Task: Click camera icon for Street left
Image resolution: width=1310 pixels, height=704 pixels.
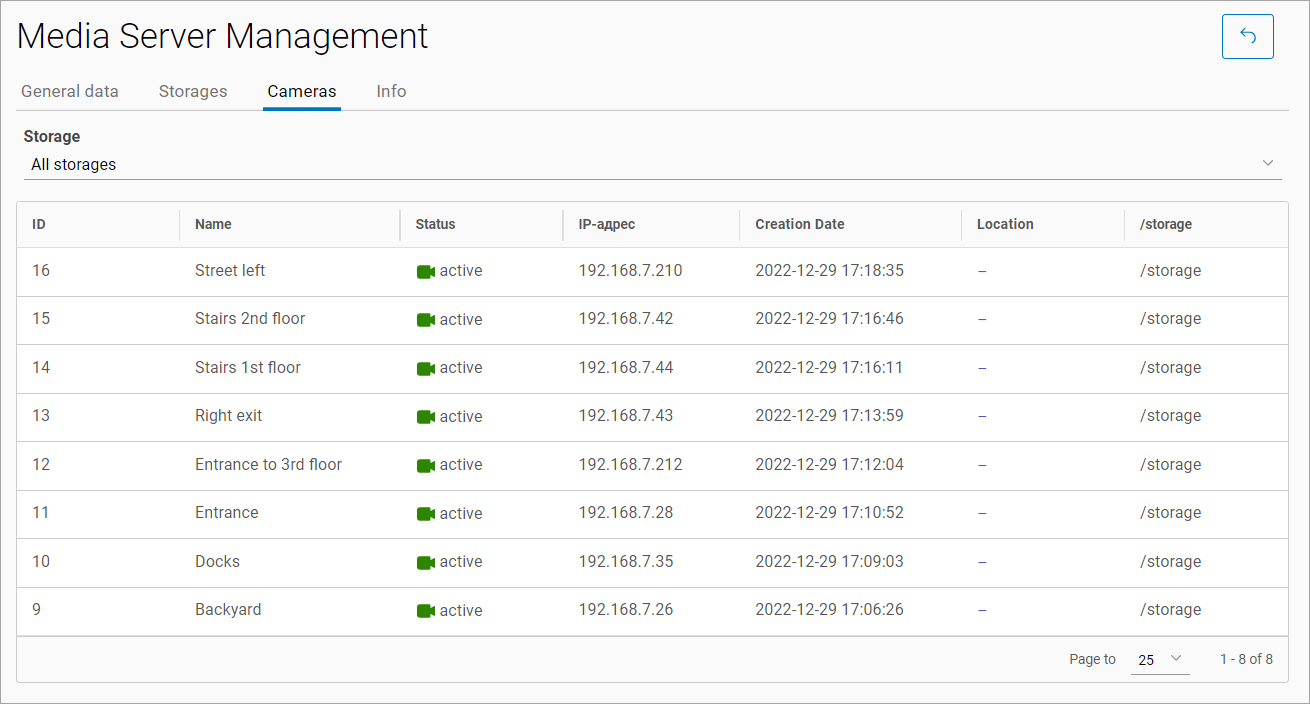Action: point(425,271)
